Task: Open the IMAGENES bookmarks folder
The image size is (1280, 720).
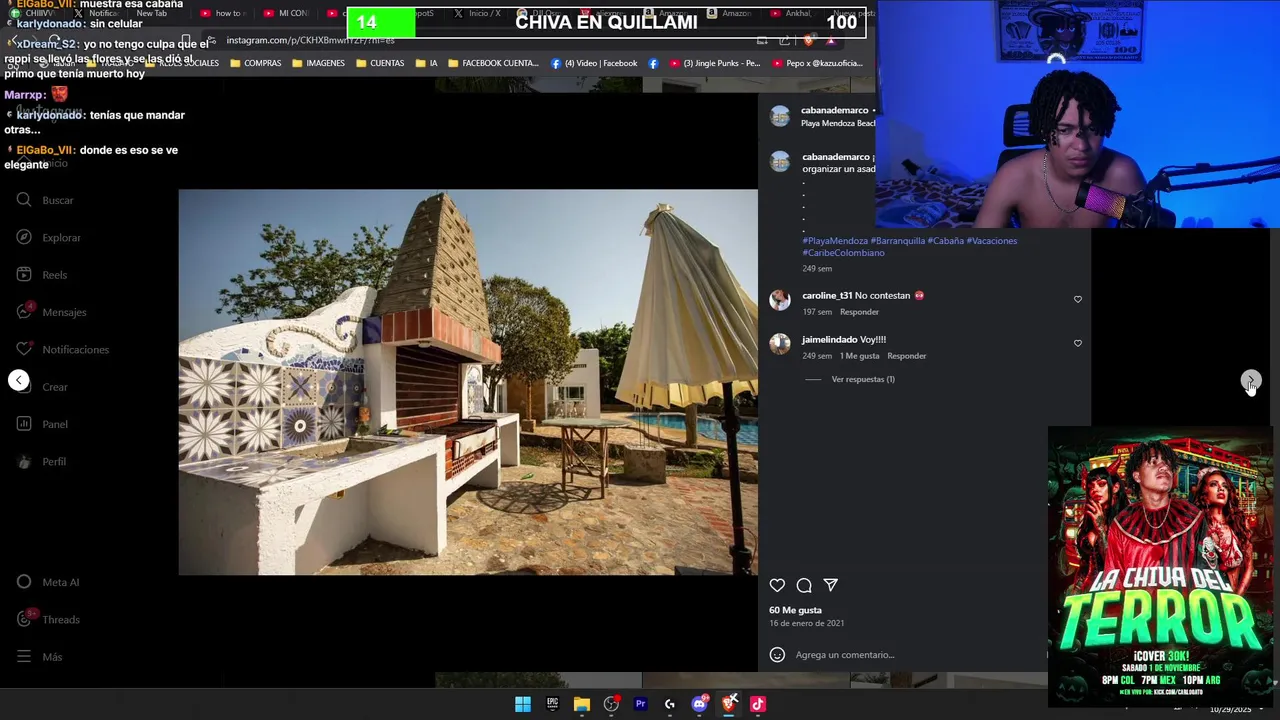Action: coord(318,63)
